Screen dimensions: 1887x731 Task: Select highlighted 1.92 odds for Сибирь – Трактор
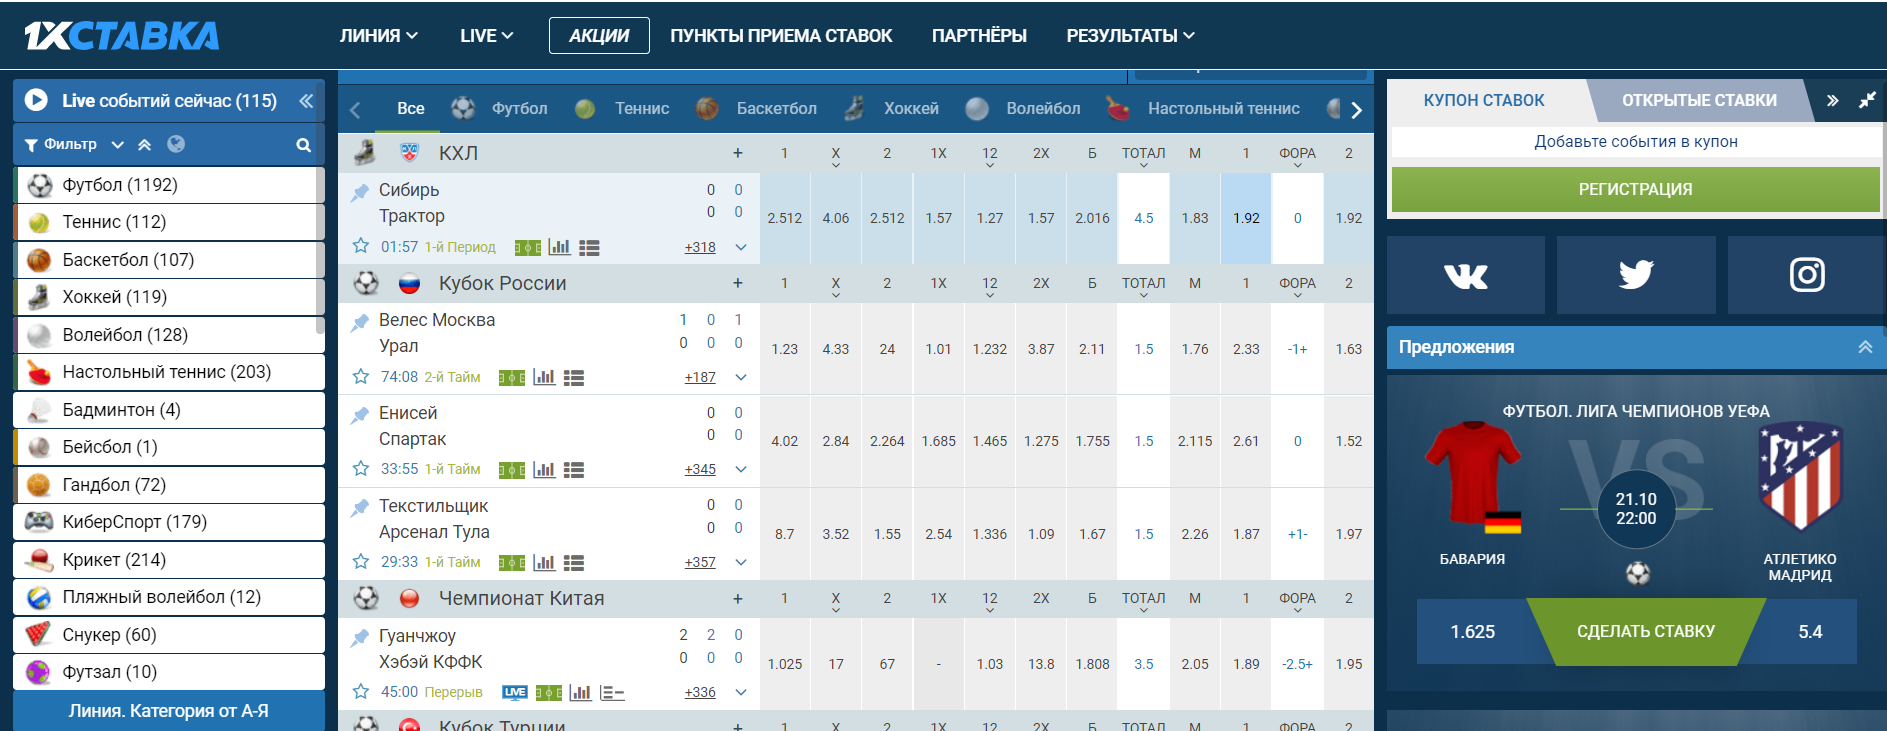point(1246,218)
